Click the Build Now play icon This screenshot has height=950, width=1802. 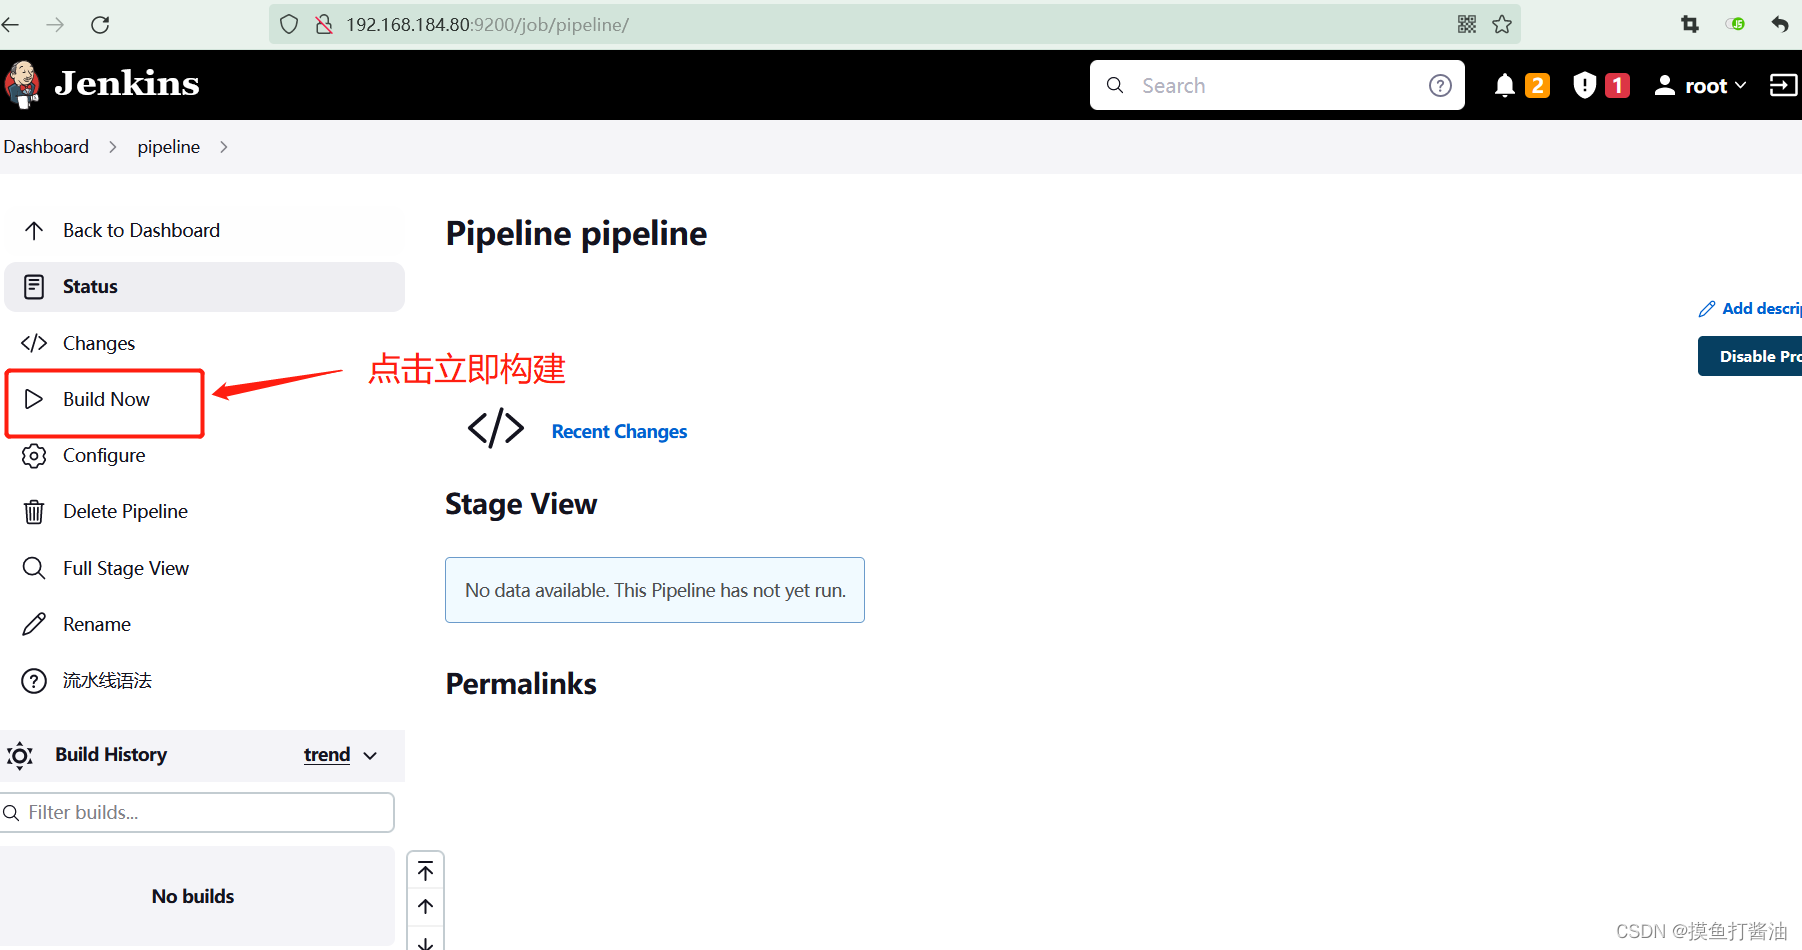click(34, 399)
